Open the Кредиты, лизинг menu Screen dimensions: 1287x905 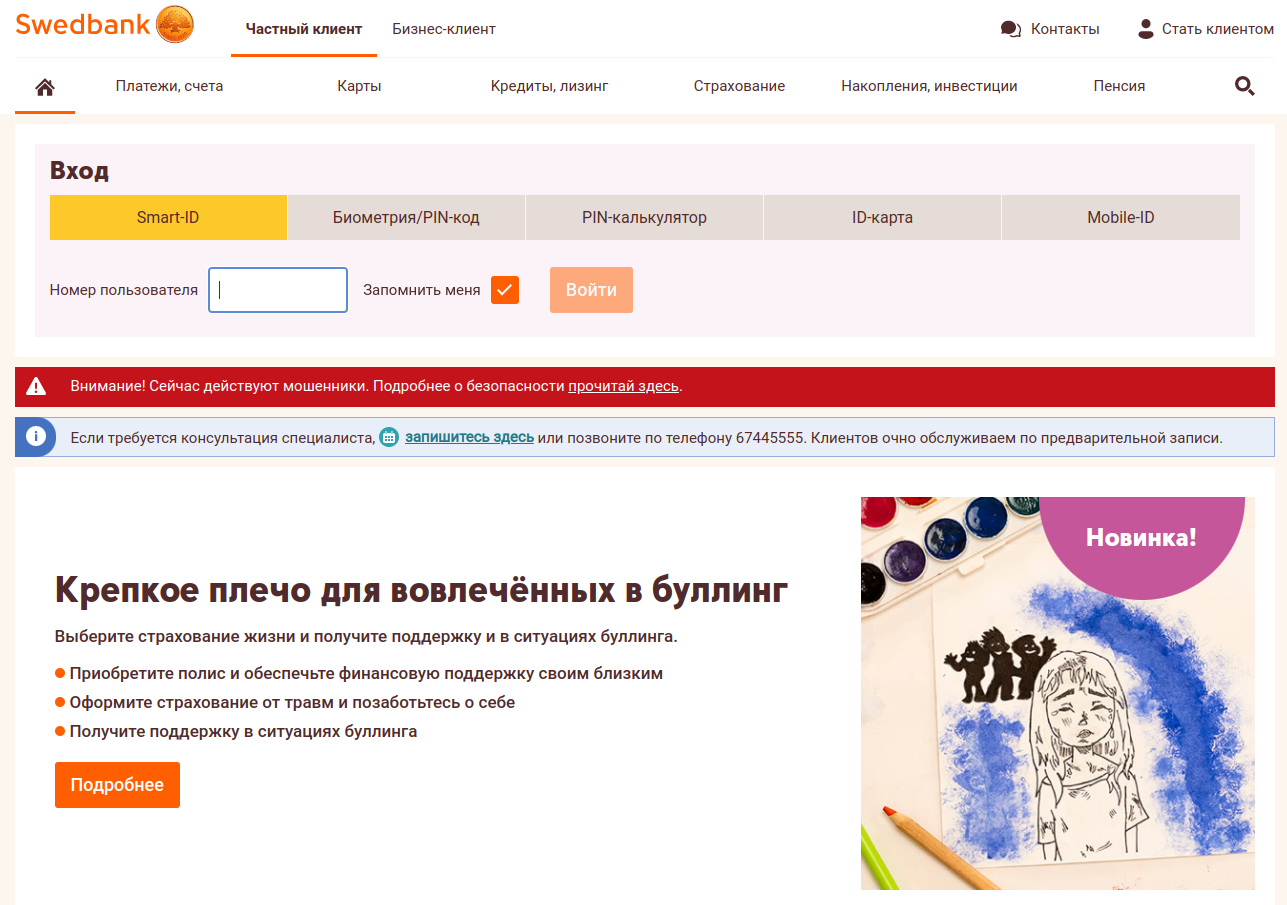[x=549, y=86]
